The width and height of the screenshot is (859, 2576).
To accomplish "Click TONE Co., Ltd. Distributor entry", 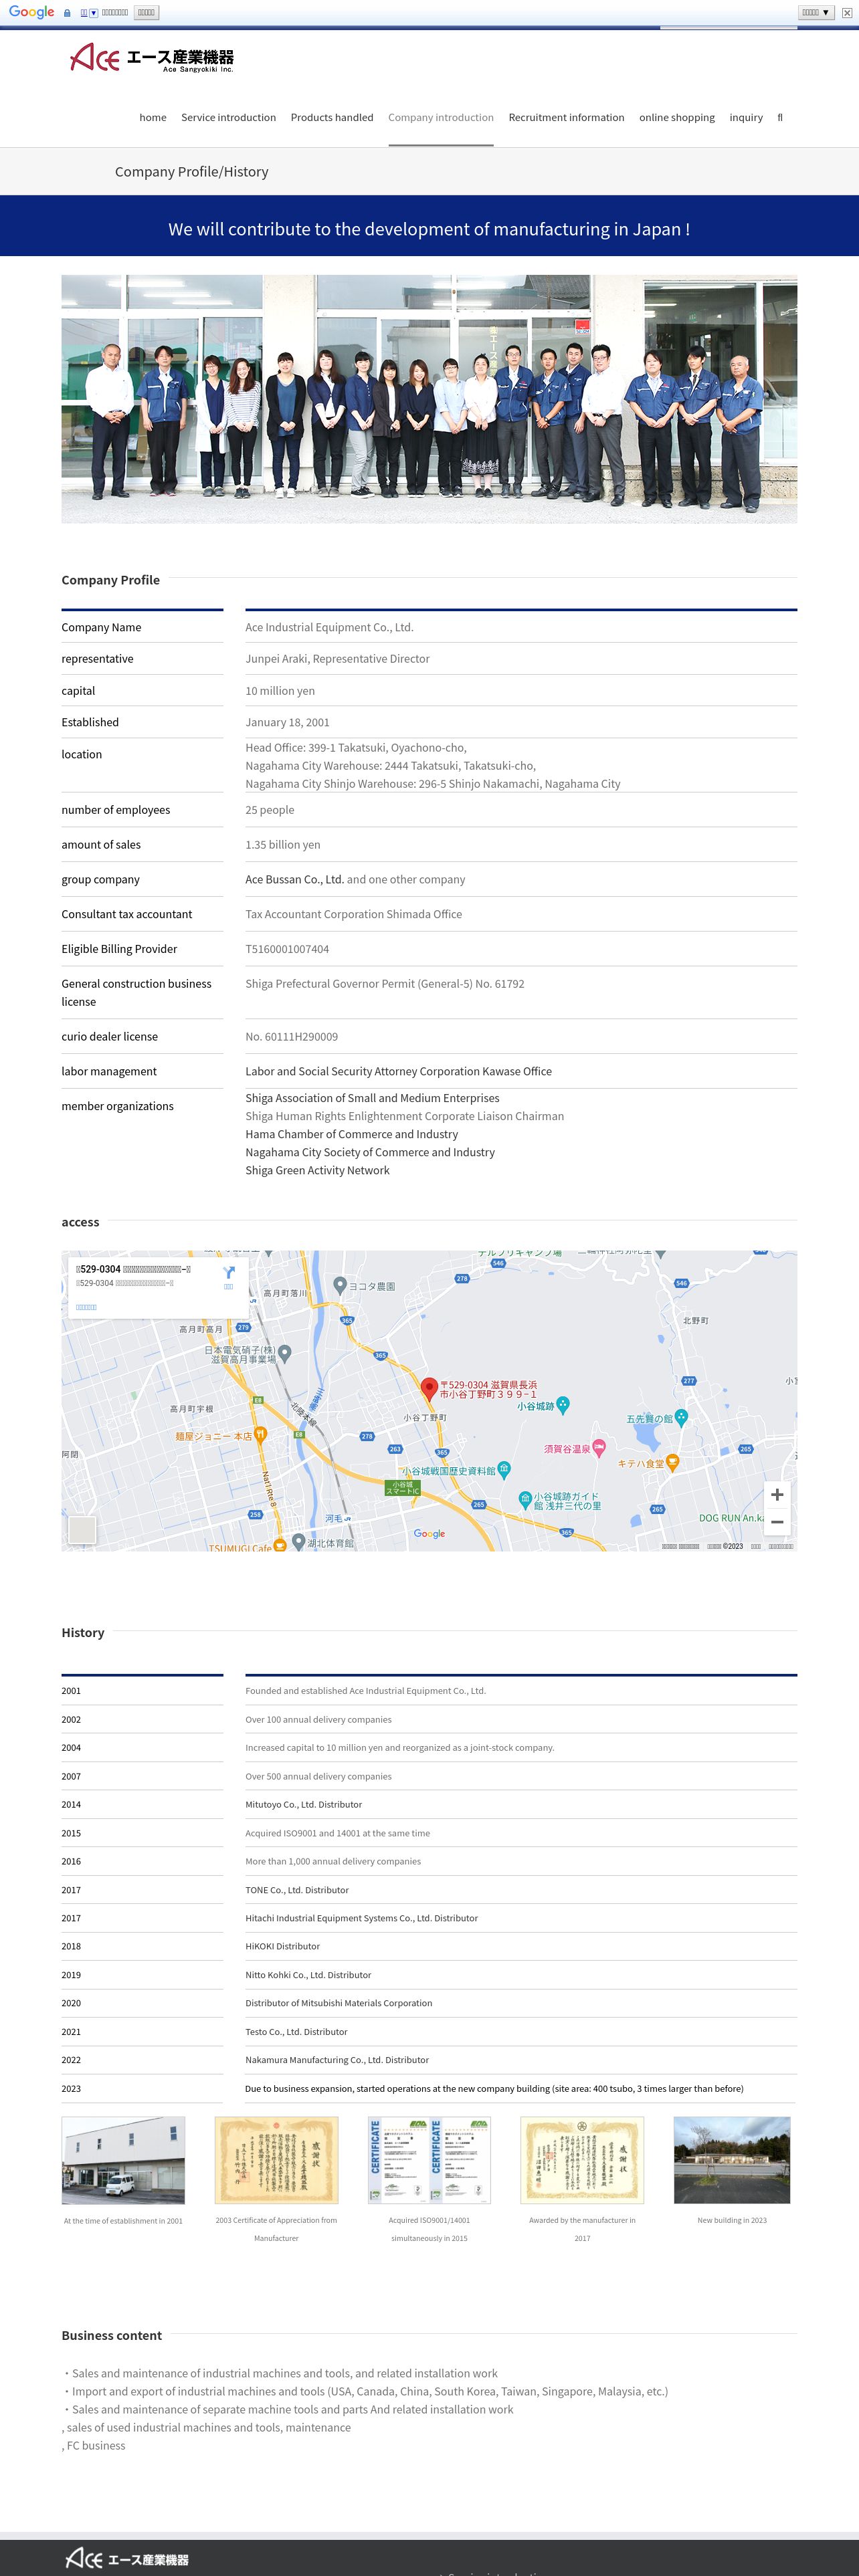I will coord(297,1890).
